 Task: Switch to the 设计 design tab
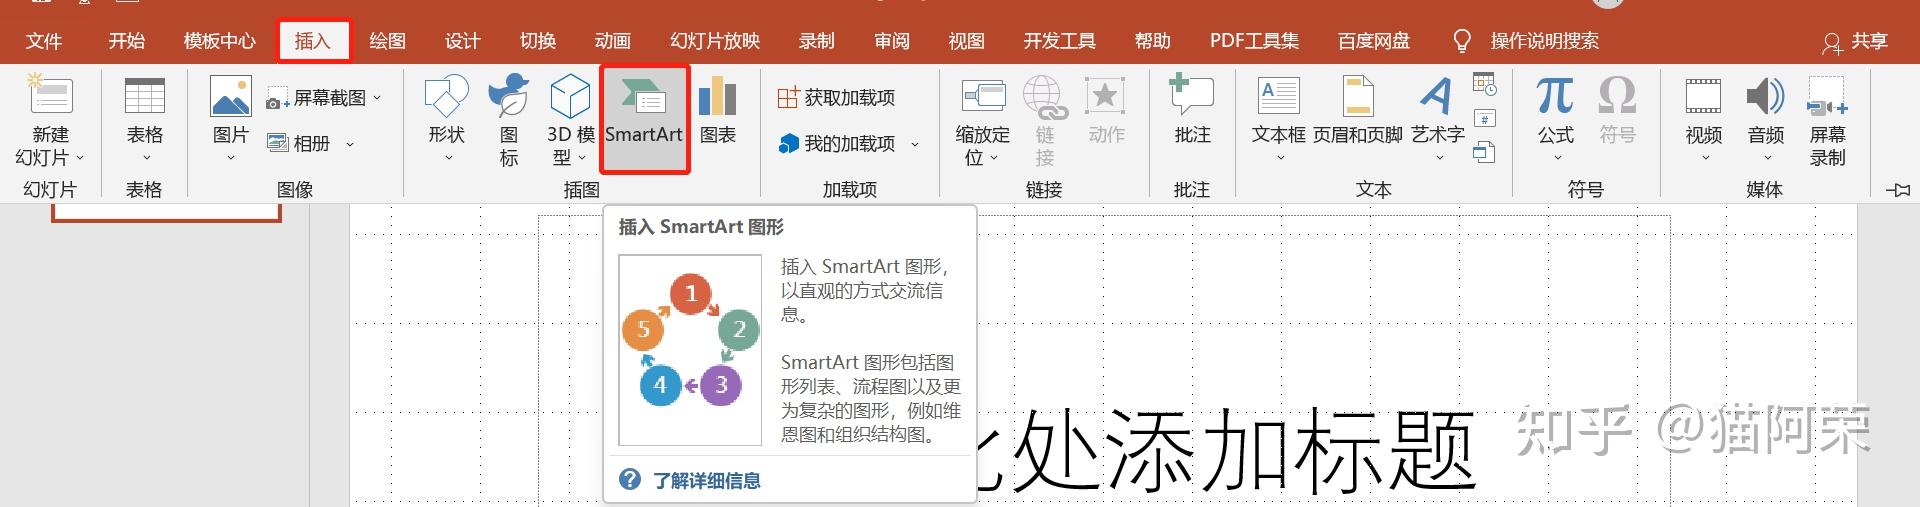click(462, 41)
